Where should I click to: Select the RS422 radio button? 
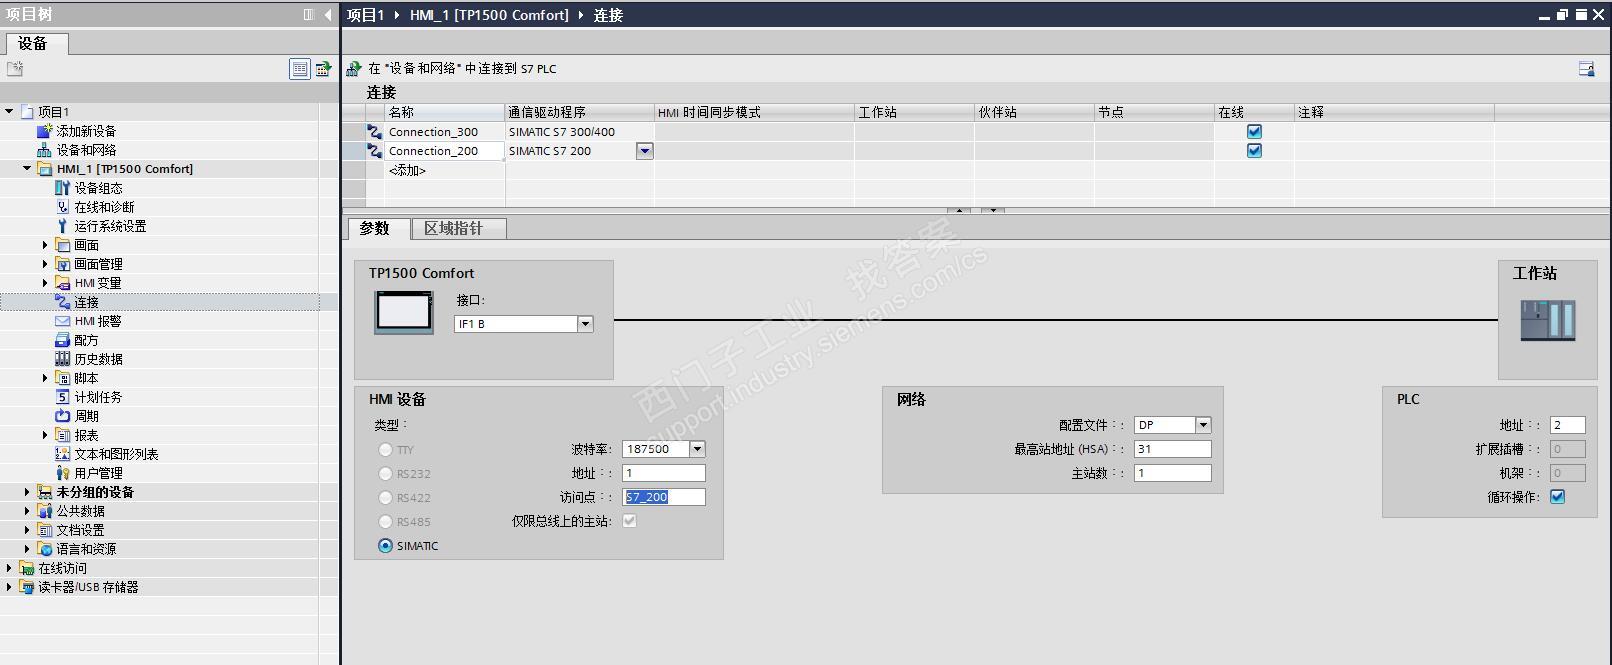tap(385, 498)
